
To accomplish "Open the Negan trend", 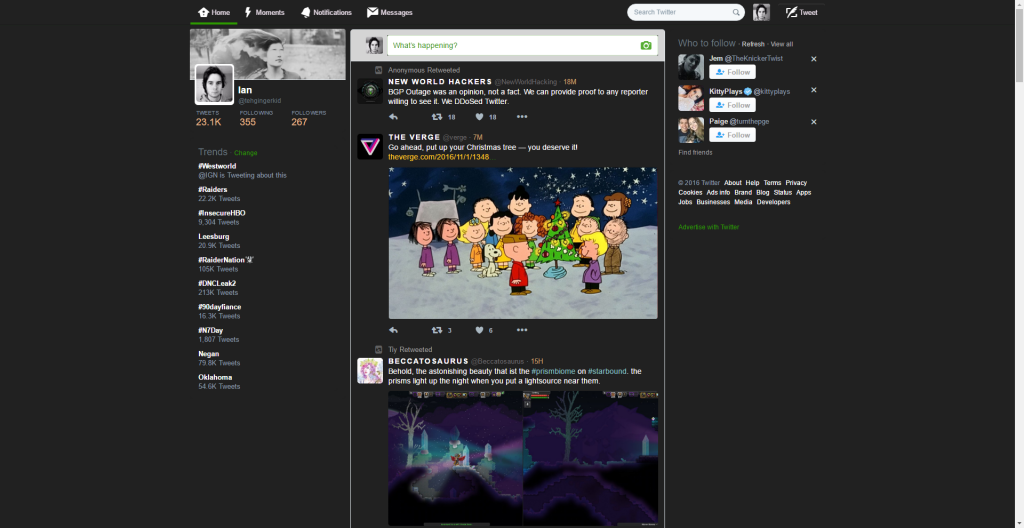I will point(209,354).
